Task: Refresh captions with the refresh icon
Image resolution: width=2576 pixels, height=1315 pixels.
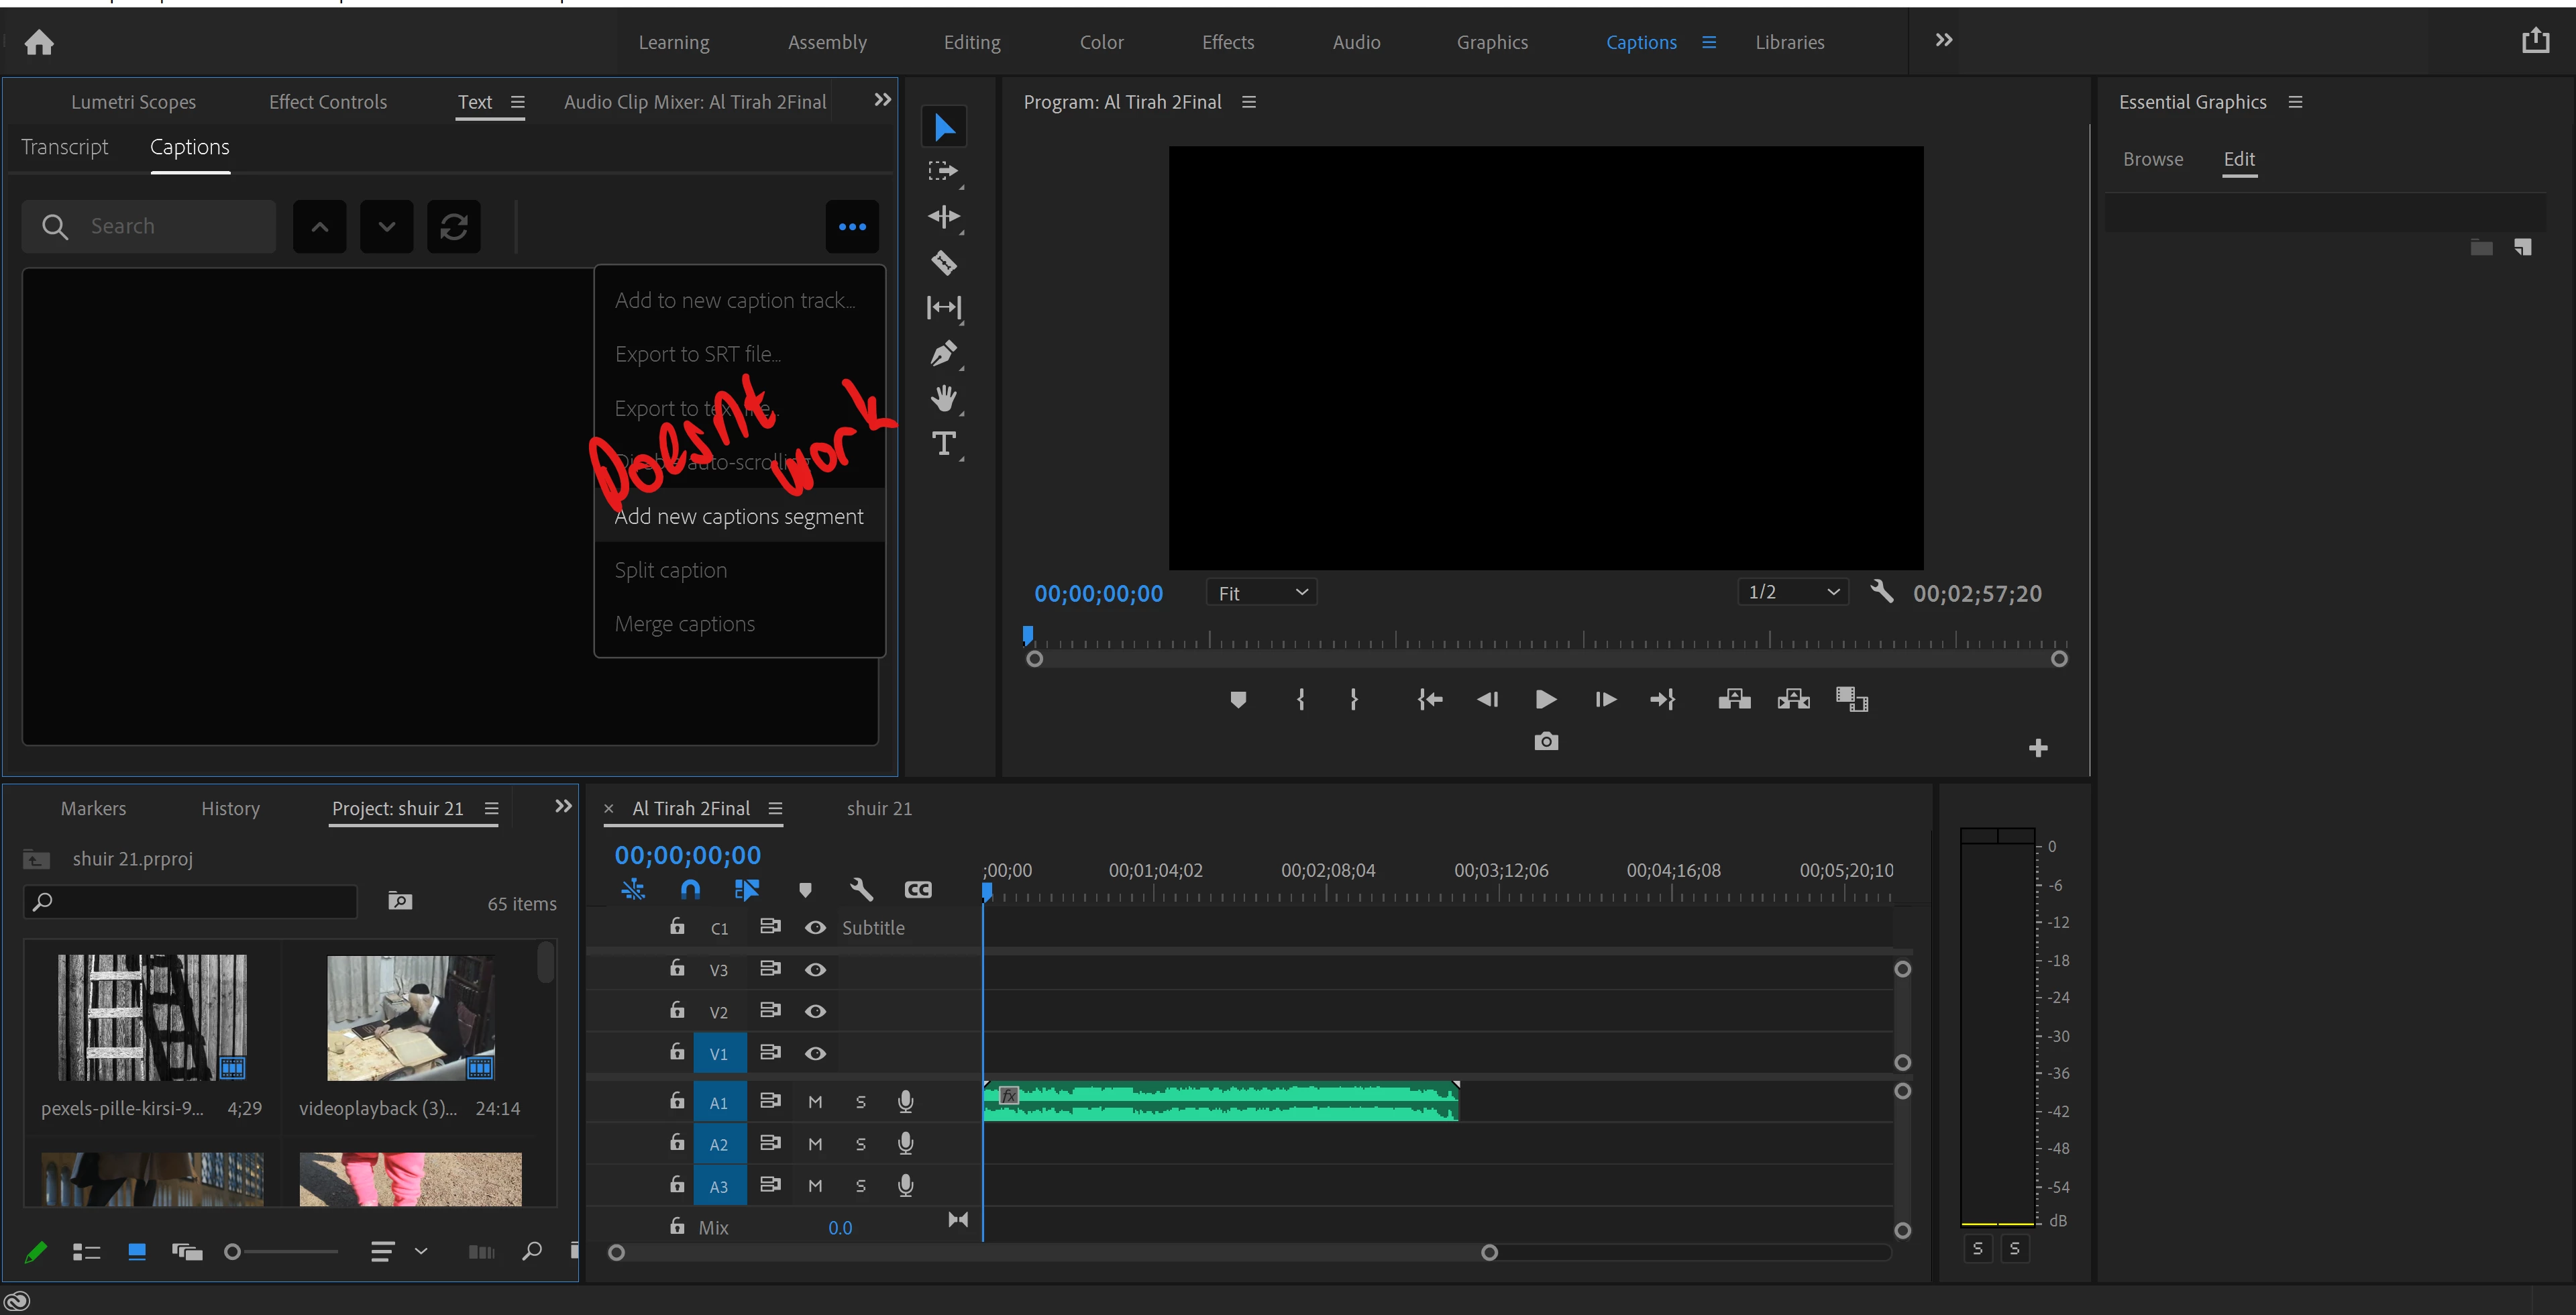Action: (x=454, y=227)
